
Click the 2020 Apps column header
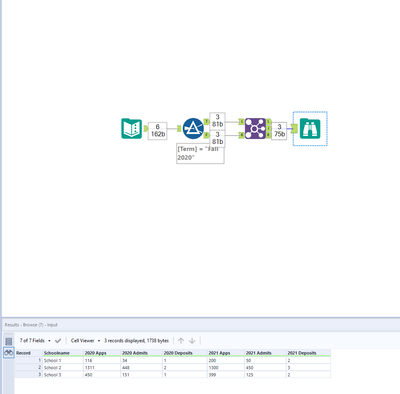coord(102,353)
